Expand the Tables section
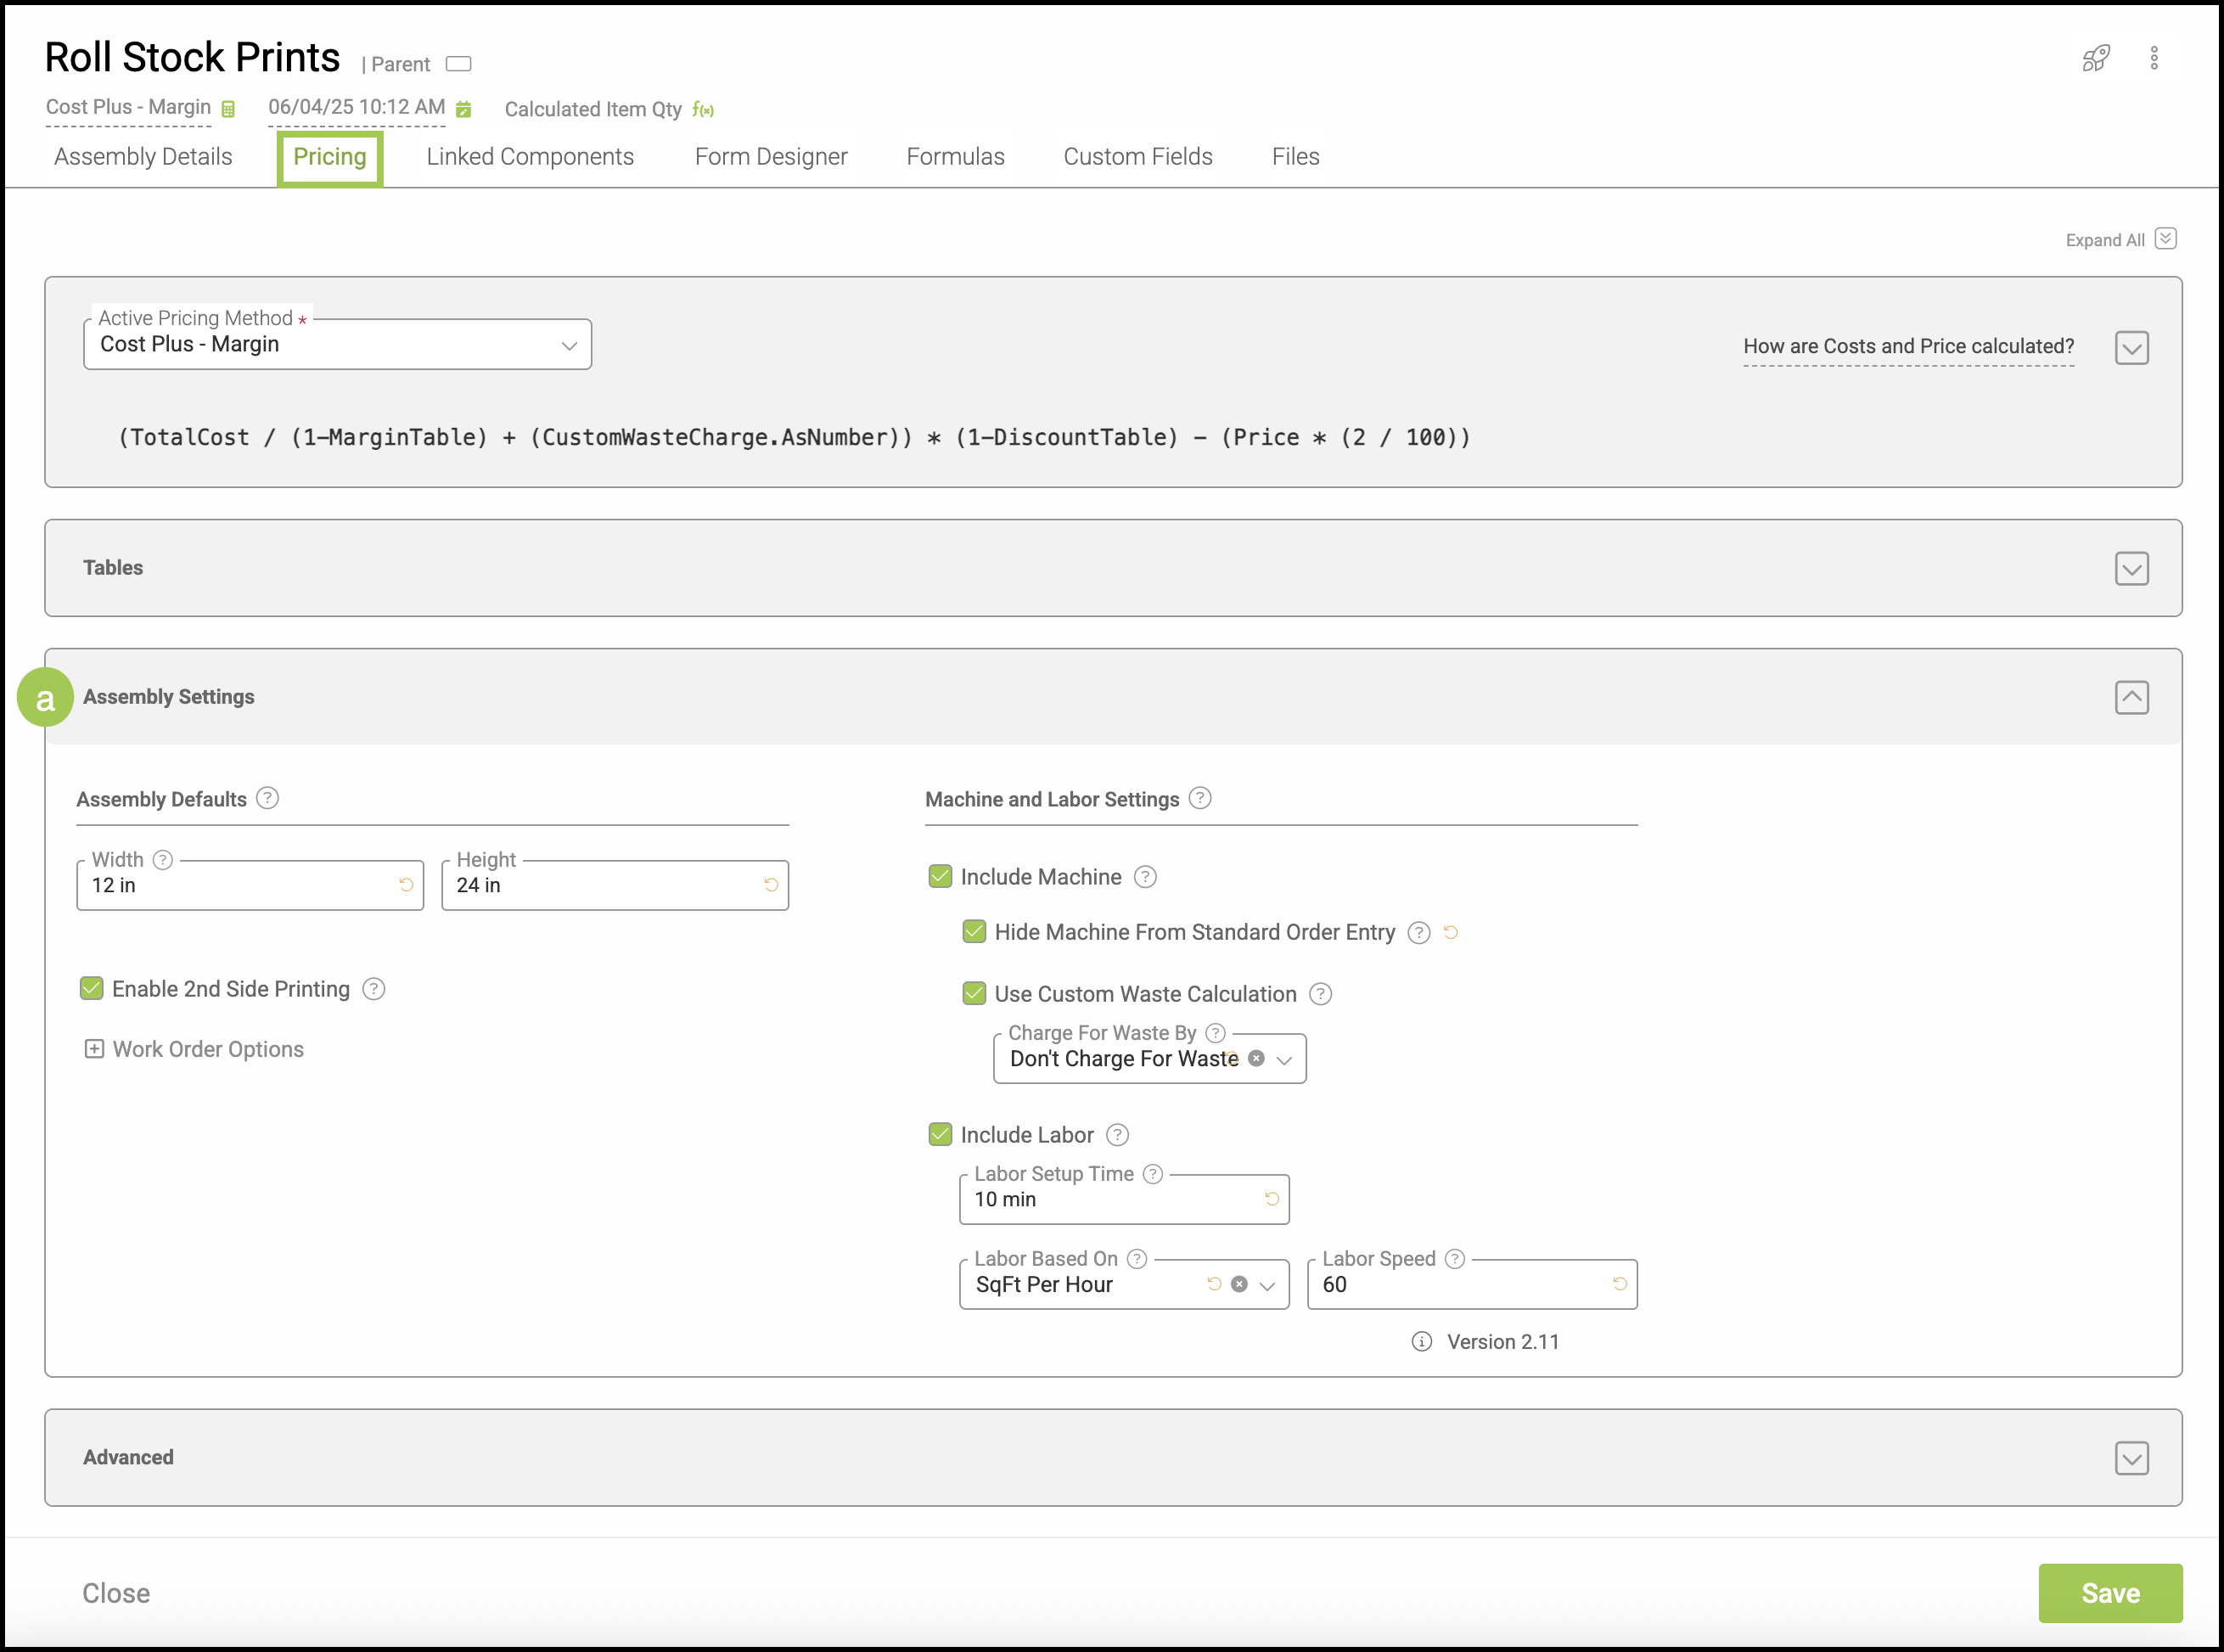This screenshot has height=1652, width=2224. [2131, 568]
